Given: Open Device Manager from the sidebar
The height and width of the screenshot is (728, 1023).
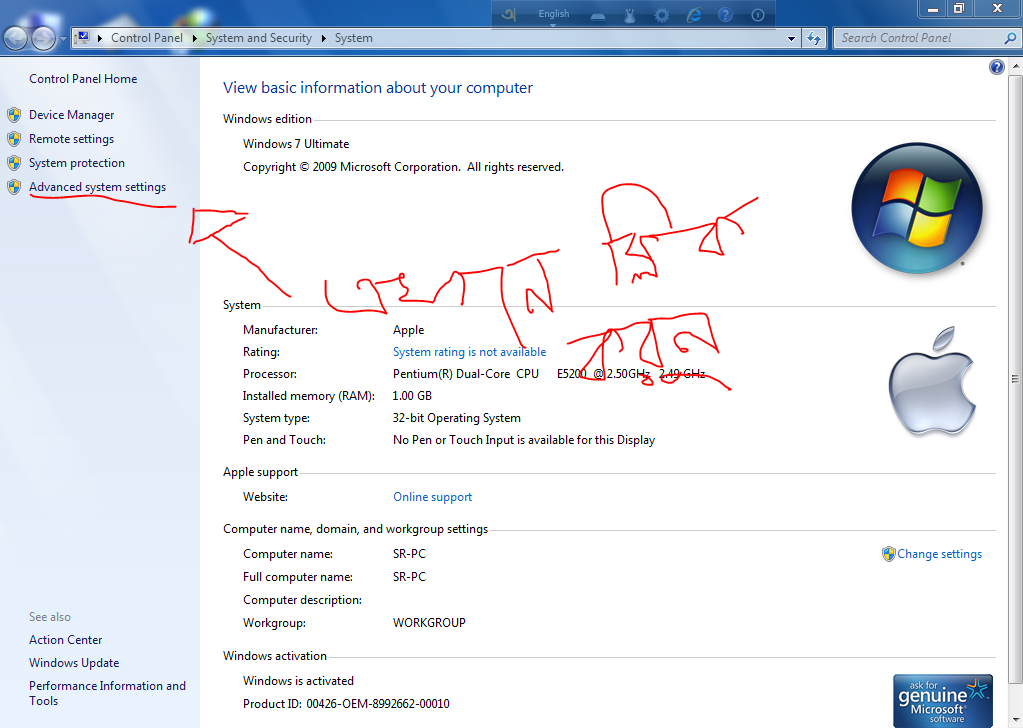Looking at the screenshot, I should pyautogui.click(x=71, y=115).
